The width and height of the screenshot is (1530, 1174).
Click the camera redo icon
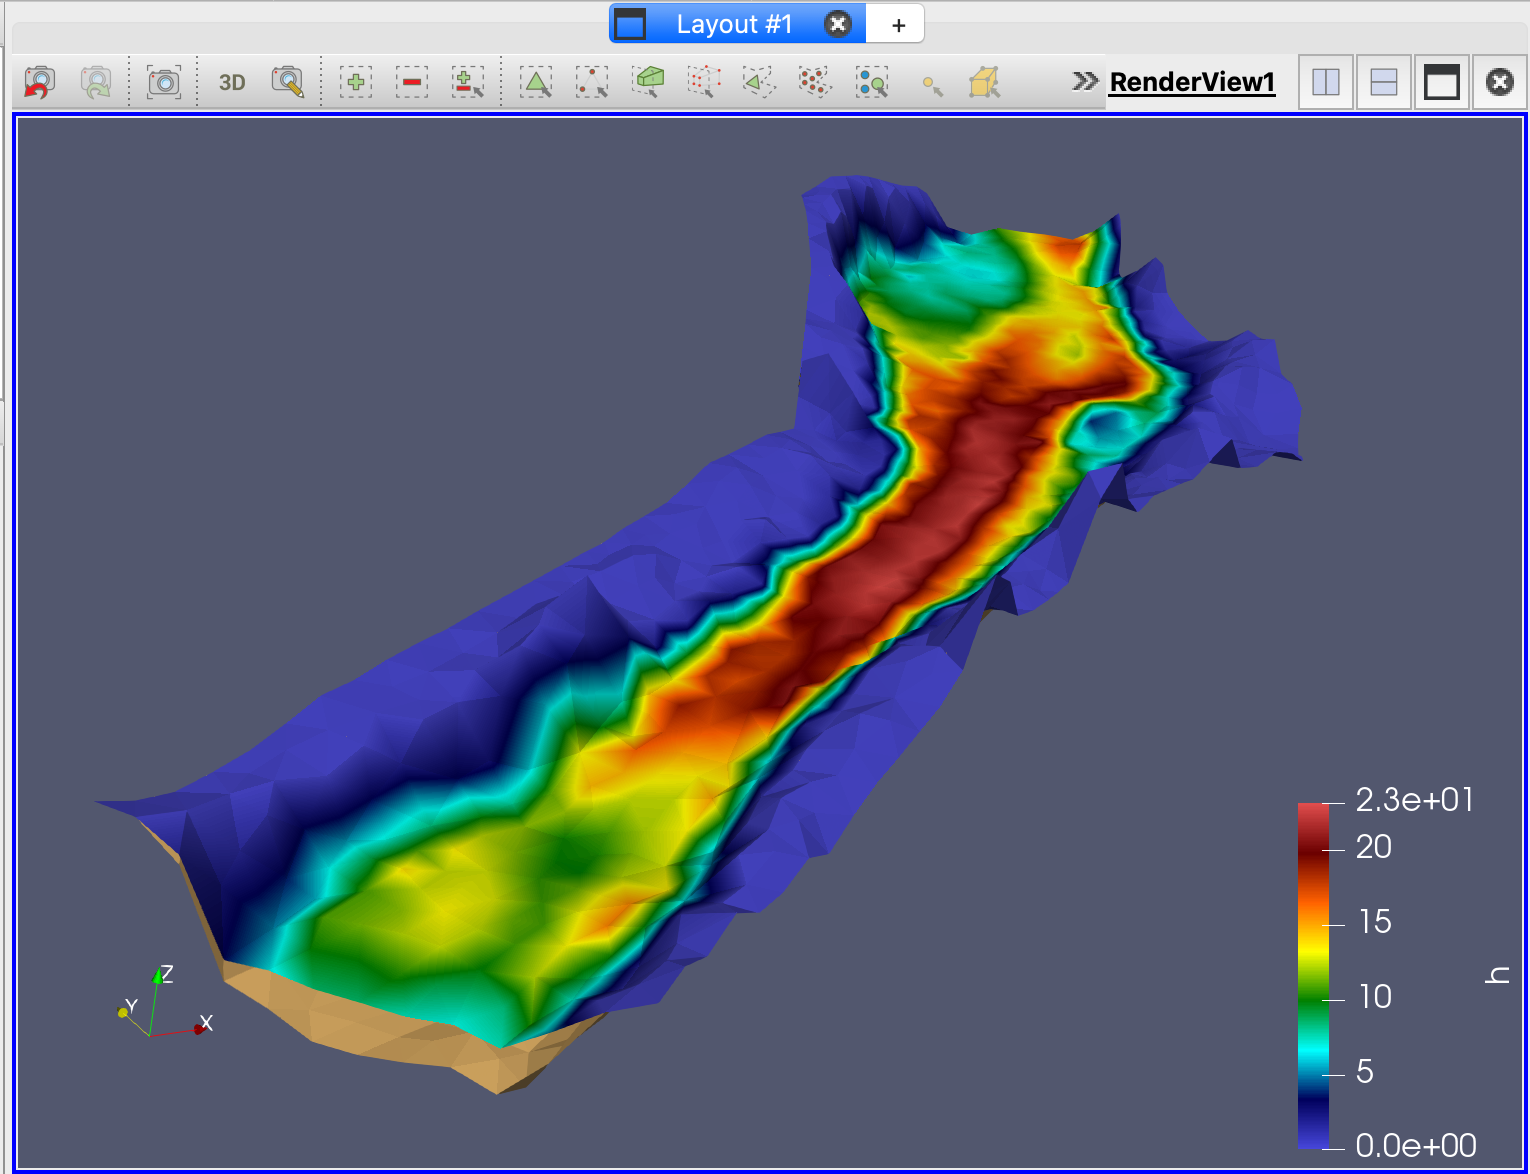point(96,82)
